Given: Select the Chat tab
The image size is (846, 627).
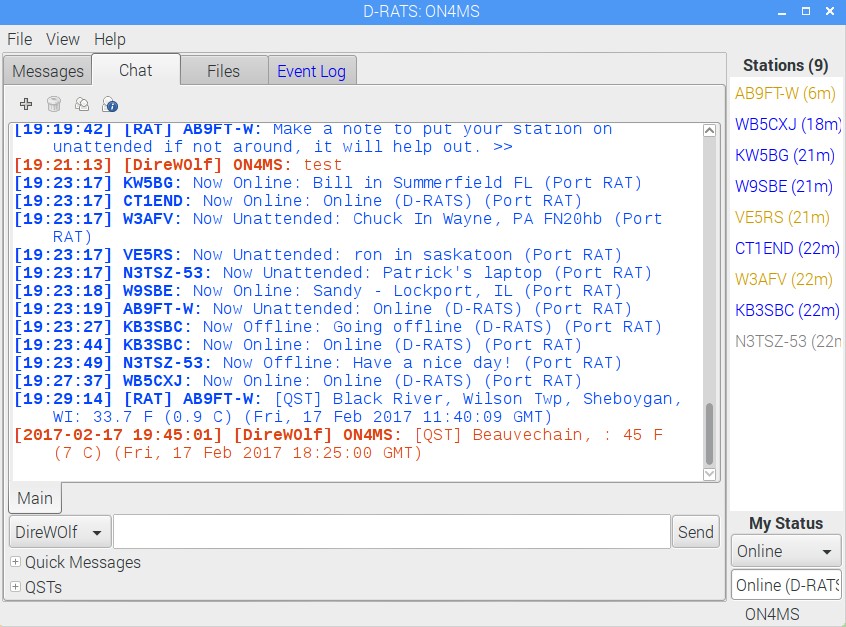Looking at the screenshot, I should click(x=135, y=70).
